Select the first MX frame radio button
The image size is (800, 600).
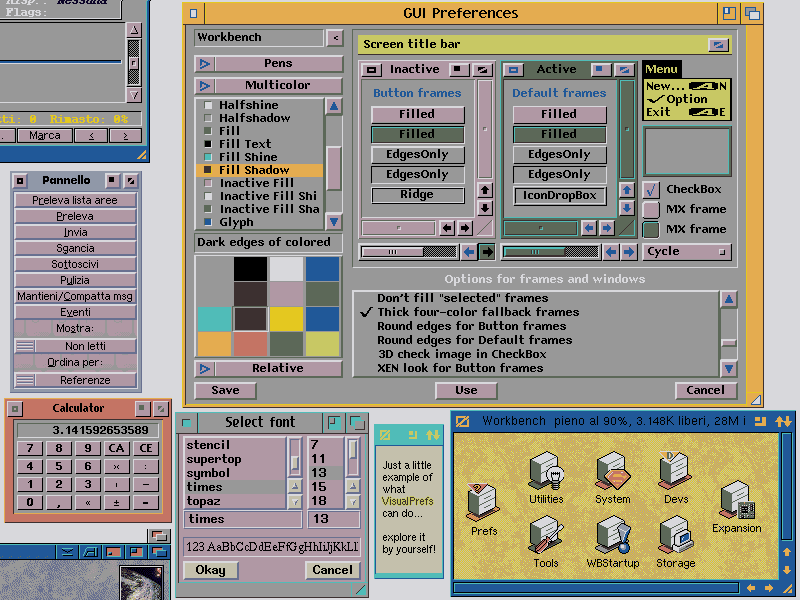[x=651, y=209]
